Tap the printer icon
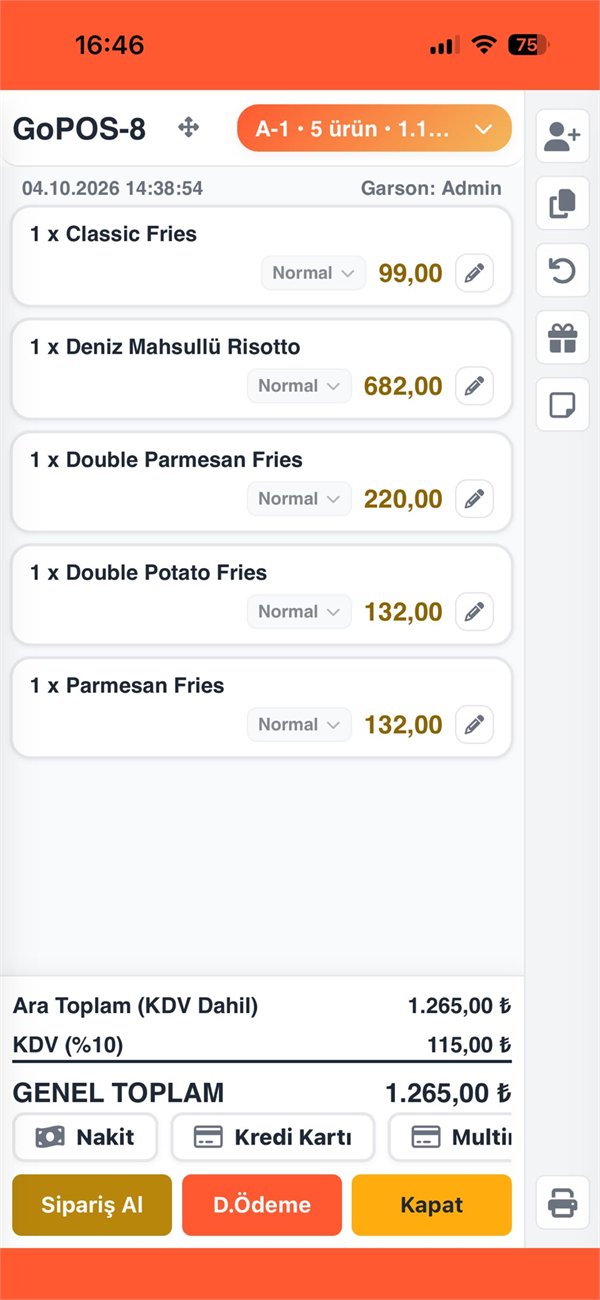 [562, 1202]
